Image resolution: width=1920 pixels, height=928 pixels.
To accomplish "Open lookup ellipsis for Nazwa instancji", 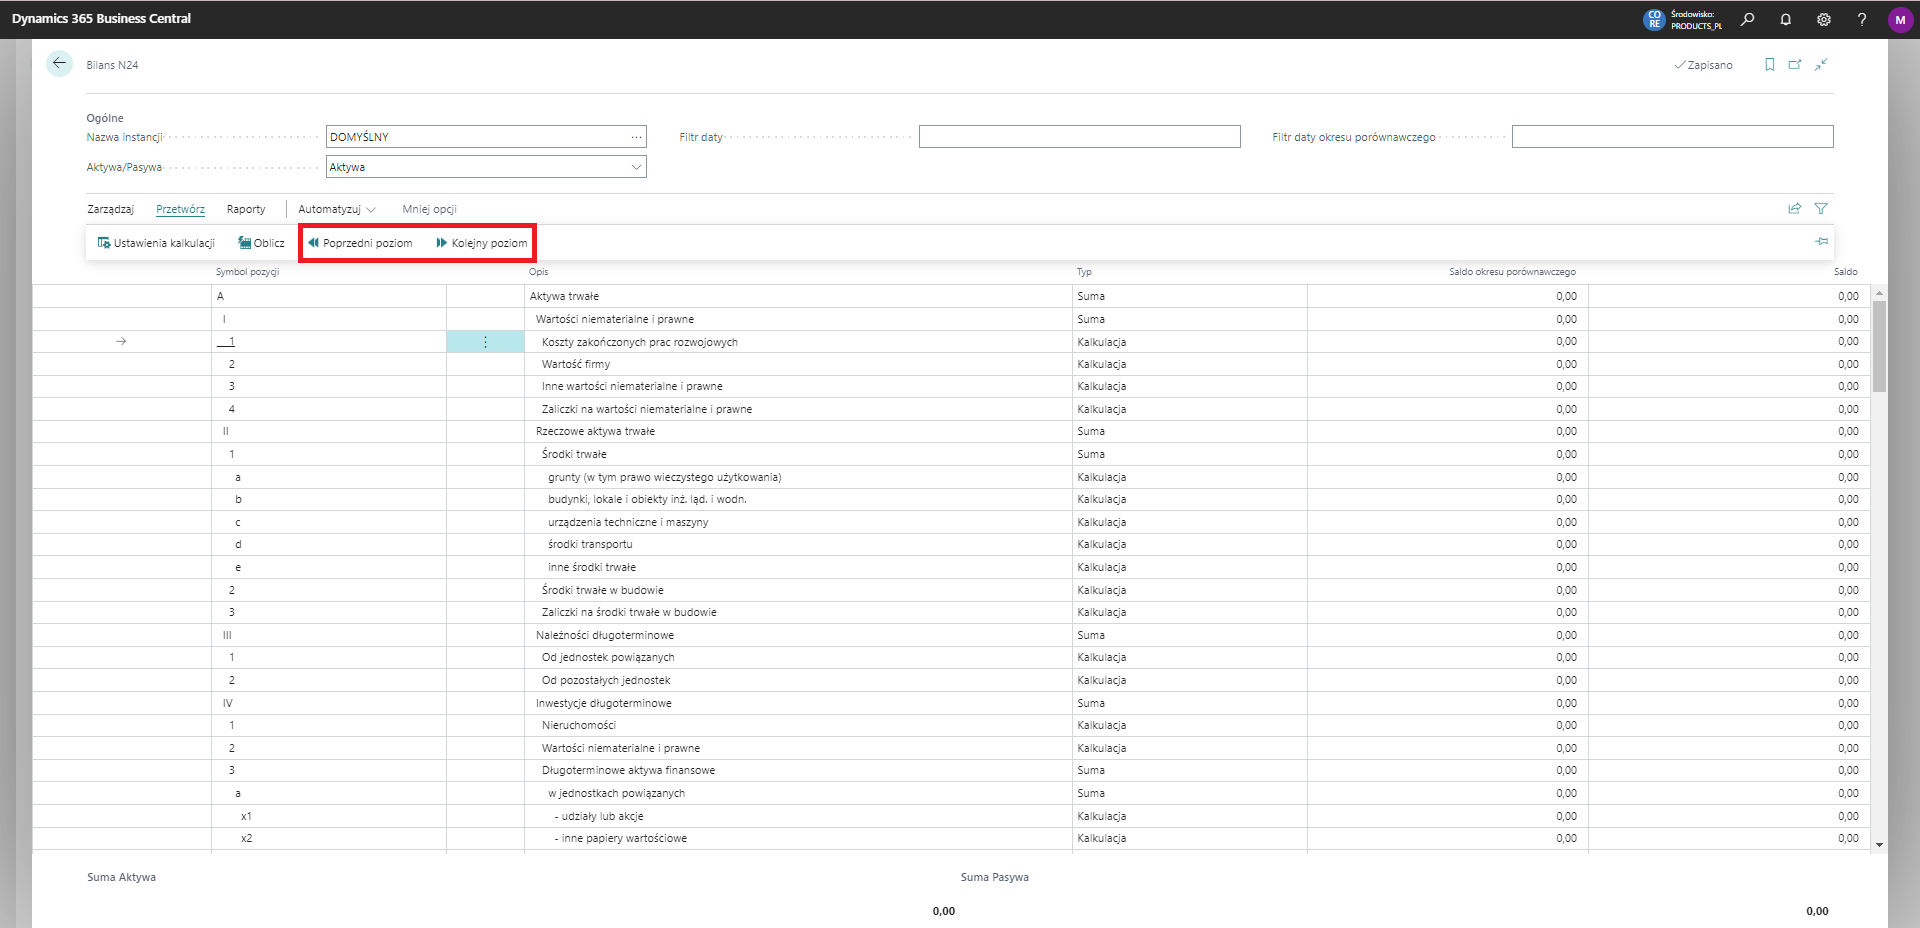I will point(636,137).
